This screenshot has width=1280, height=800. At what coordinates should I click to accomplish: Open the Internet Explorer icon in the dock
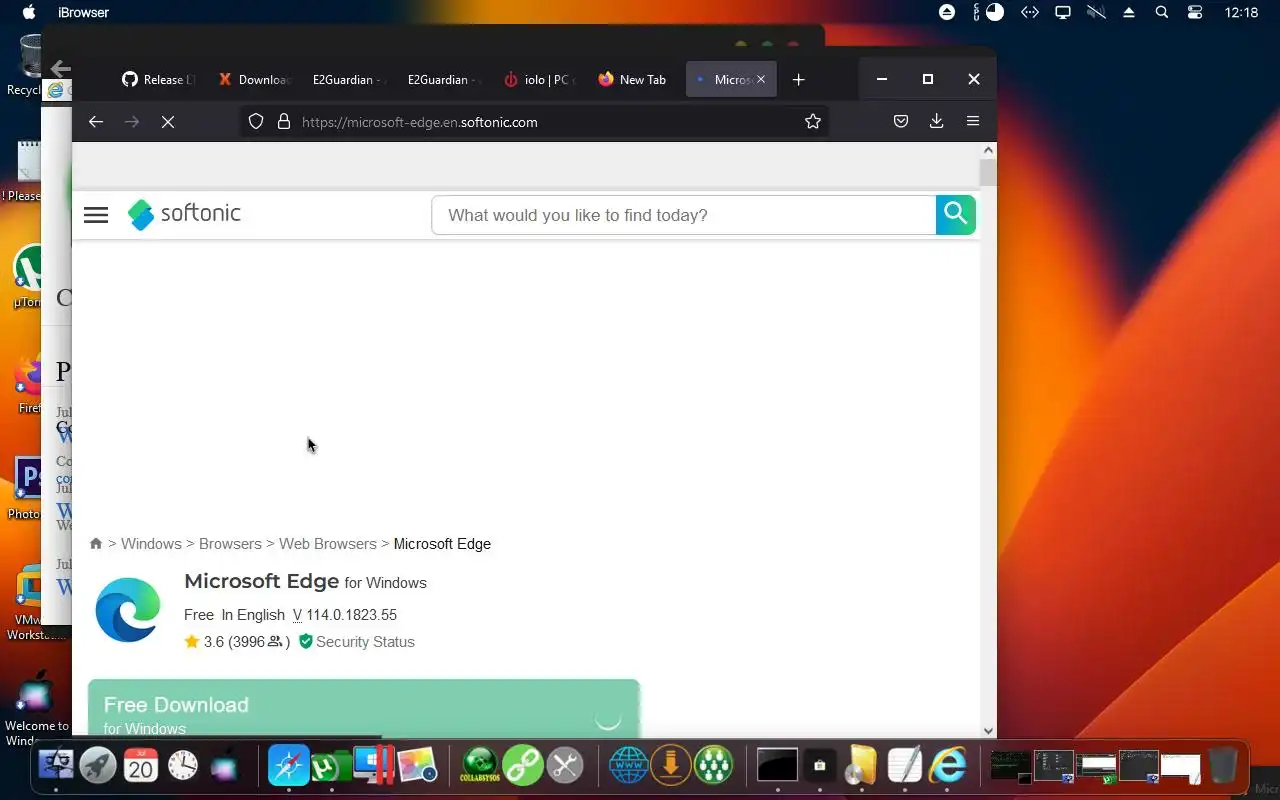coord(947,766)
